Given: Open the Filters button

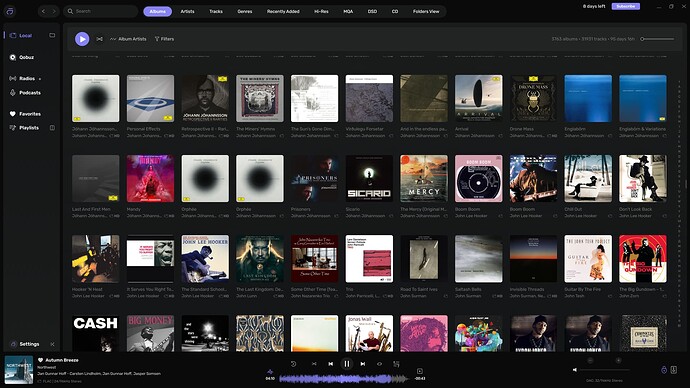Looking at the screenshot, I should (164, 39).
